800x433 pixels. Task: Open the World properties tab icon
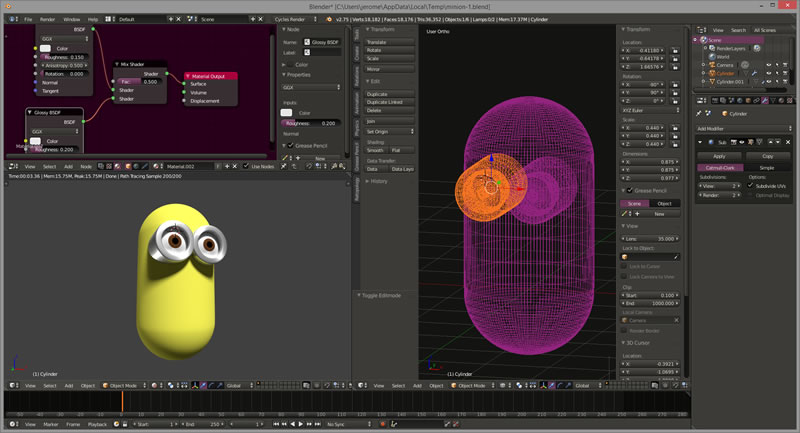click(739, 100)
